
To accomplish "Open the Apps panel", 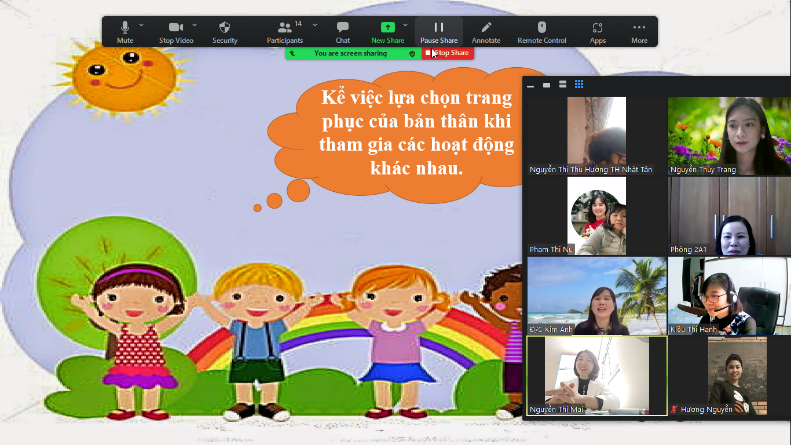I will coord(597,30).
